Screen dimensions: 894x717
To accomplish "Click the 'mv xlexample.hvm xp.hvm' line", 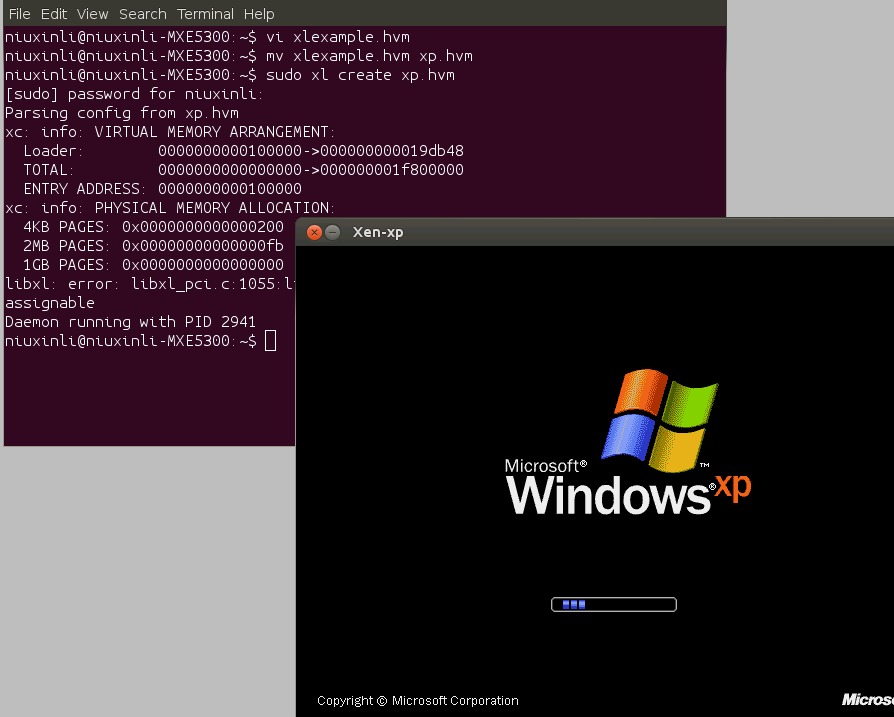I will [x=239, y=56].
